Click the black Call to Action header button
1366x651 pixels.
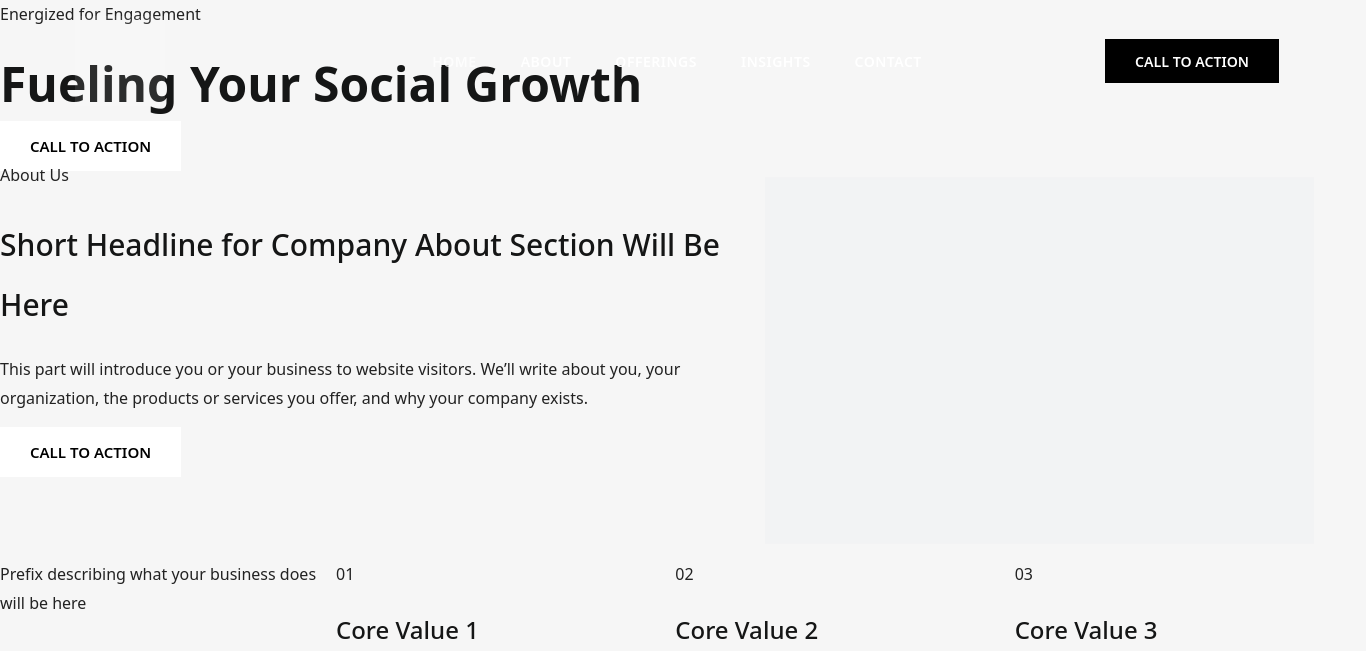[x=1191, y=61]
